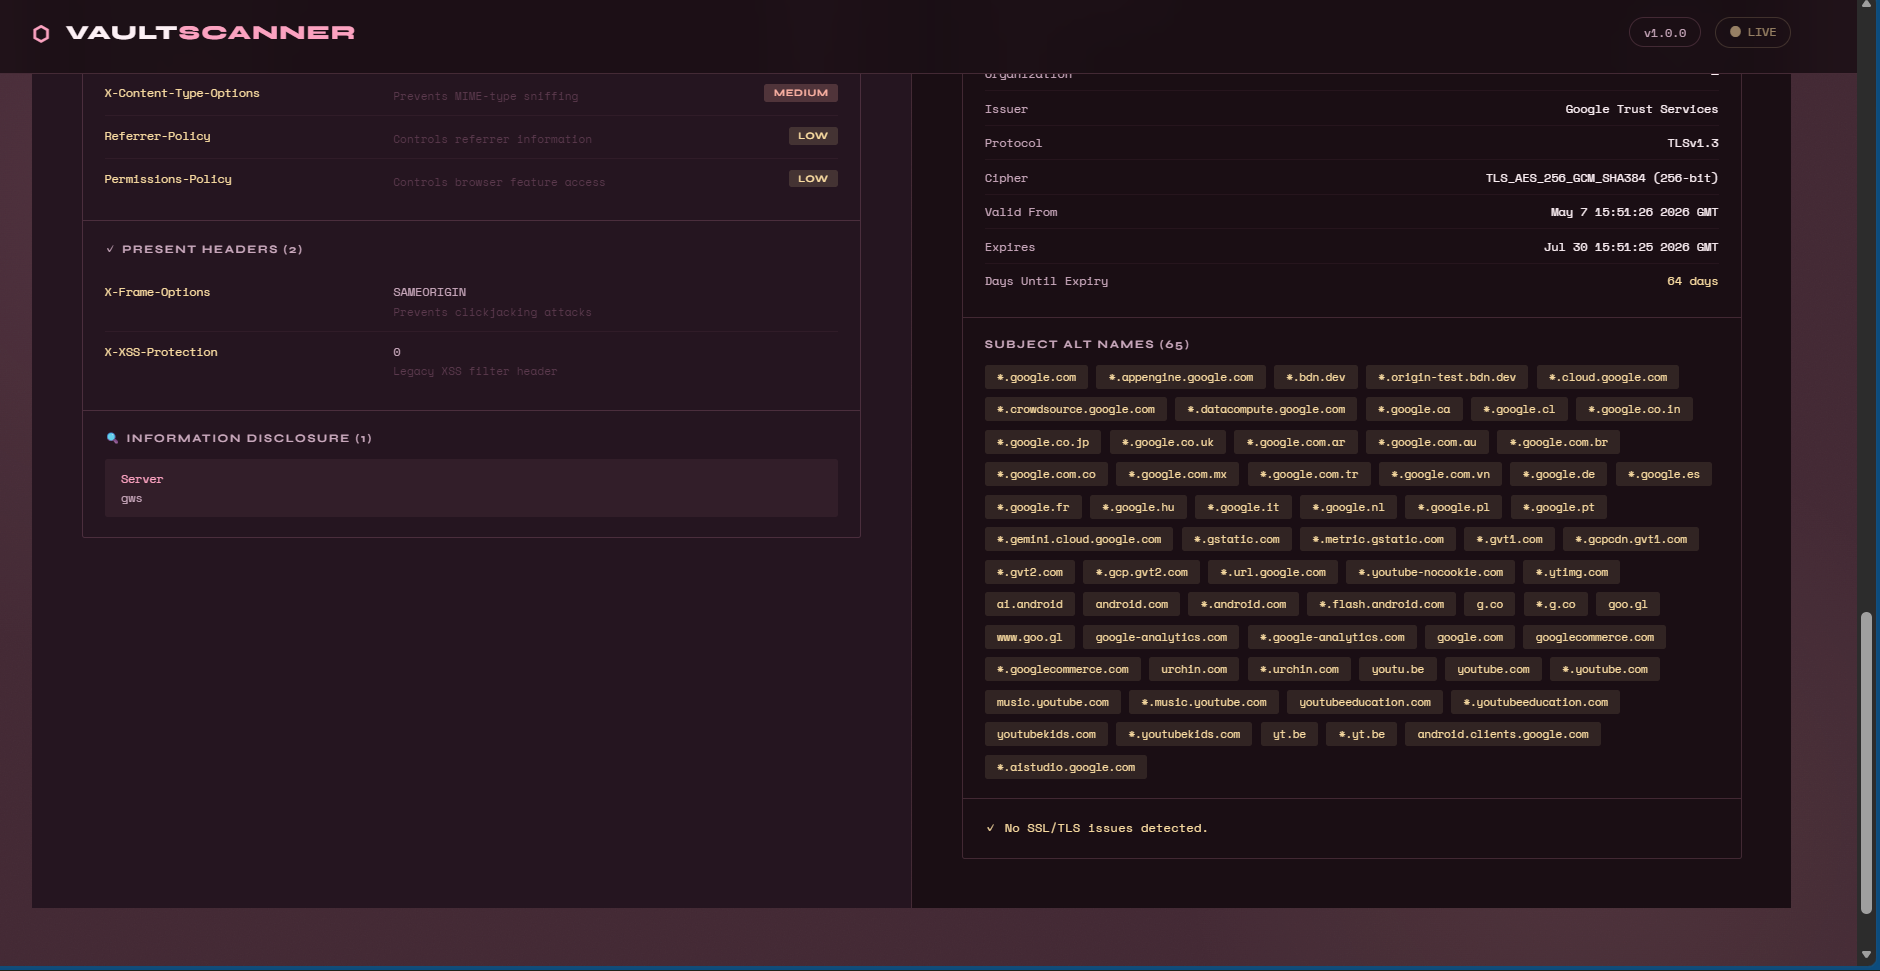Click the *.gstatic.com chip
Screen dimensions: 1880x971
1236,539
